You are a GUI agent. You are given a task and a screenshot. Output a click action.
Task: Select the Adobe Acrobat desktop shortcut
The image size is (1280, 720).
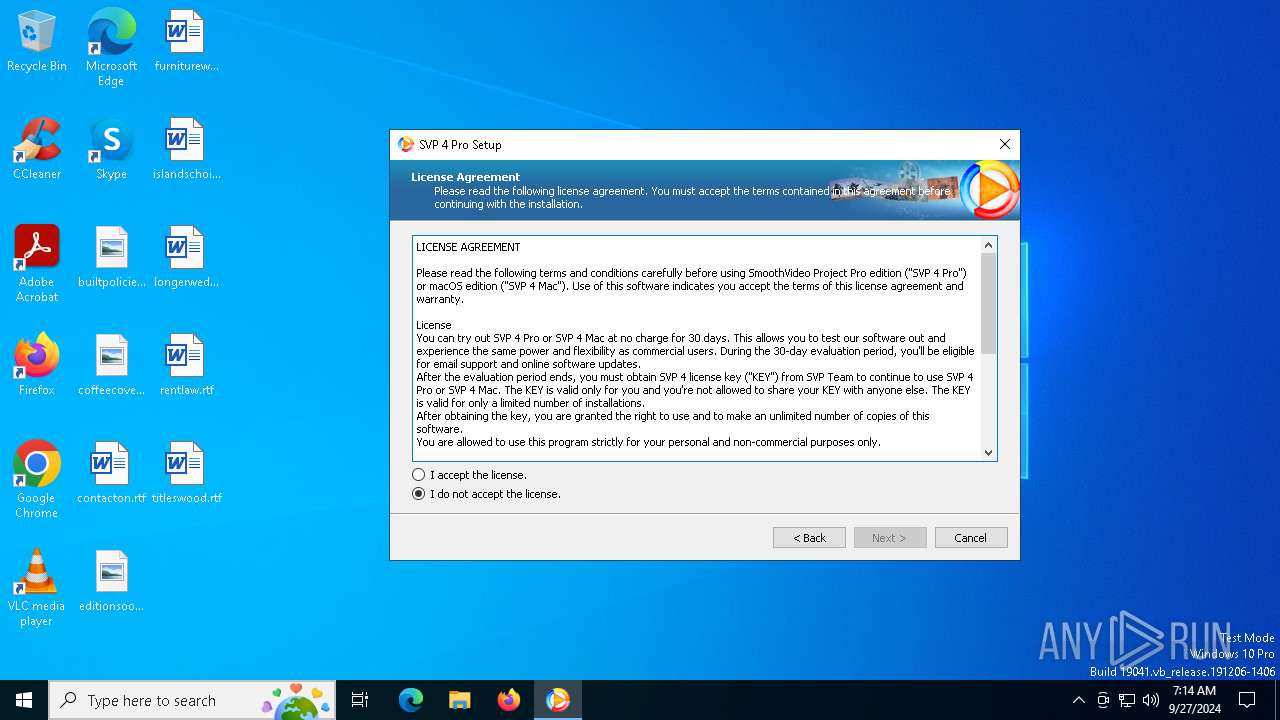(37, 264)
